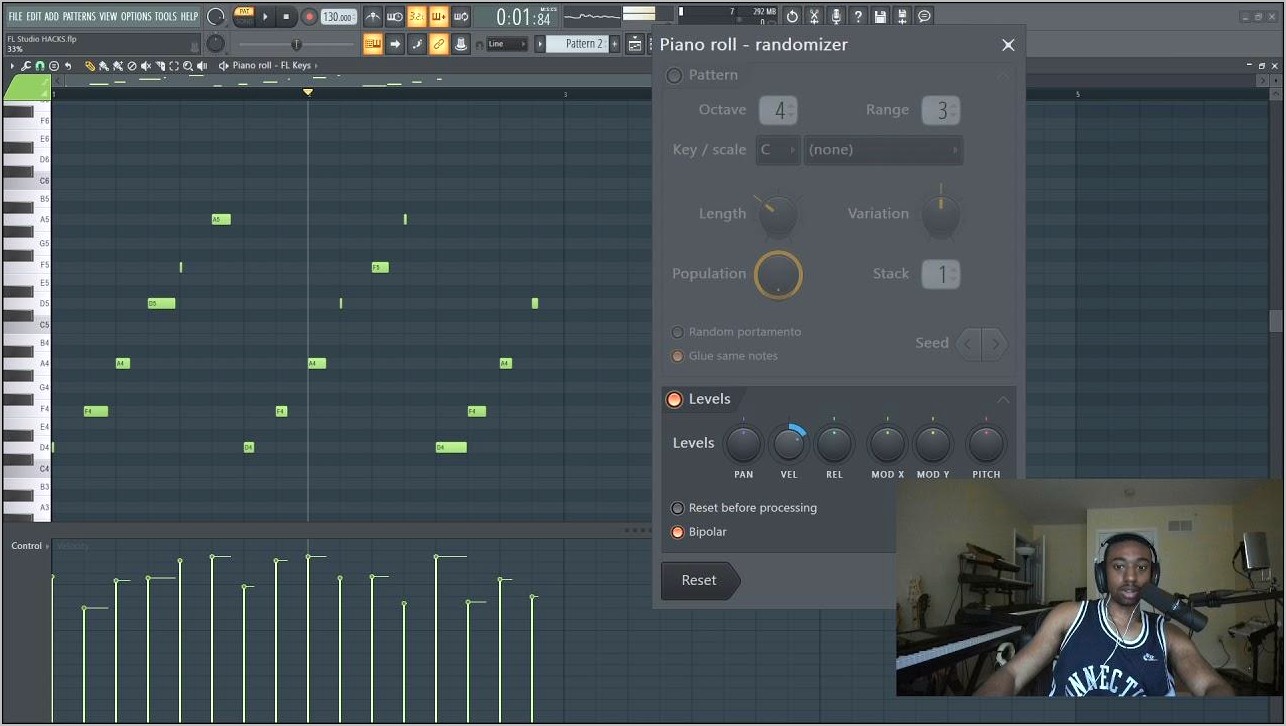Open the OPTIONS menu
This screenshot has width=1286, height=726.
(x=136, y=16)
